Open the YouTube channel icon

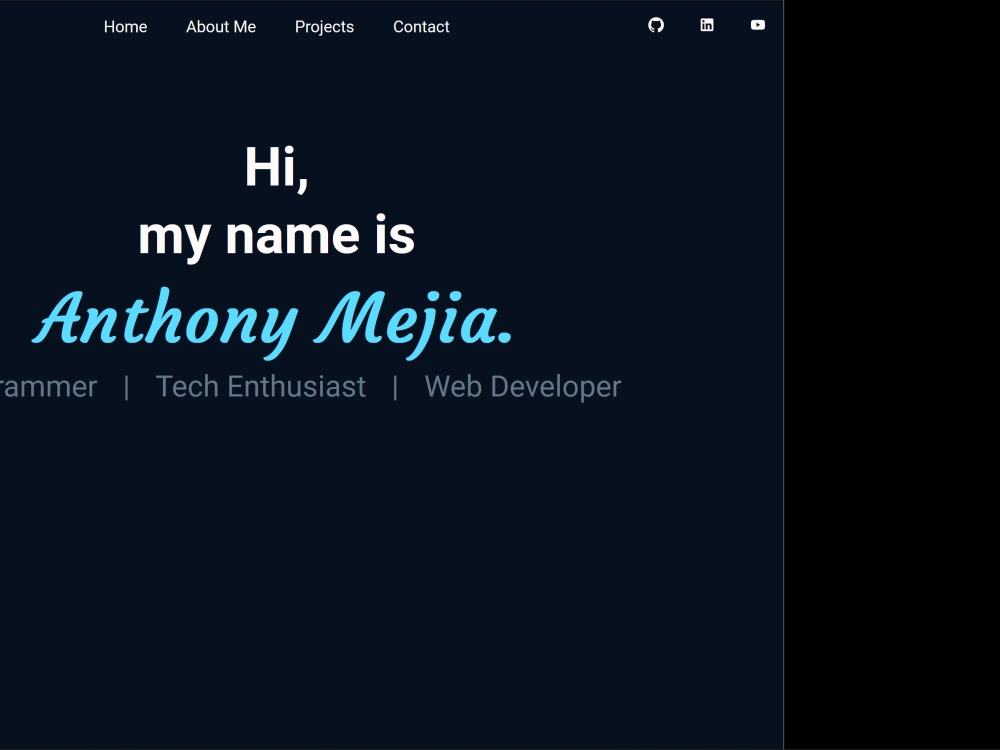point(758,26)
